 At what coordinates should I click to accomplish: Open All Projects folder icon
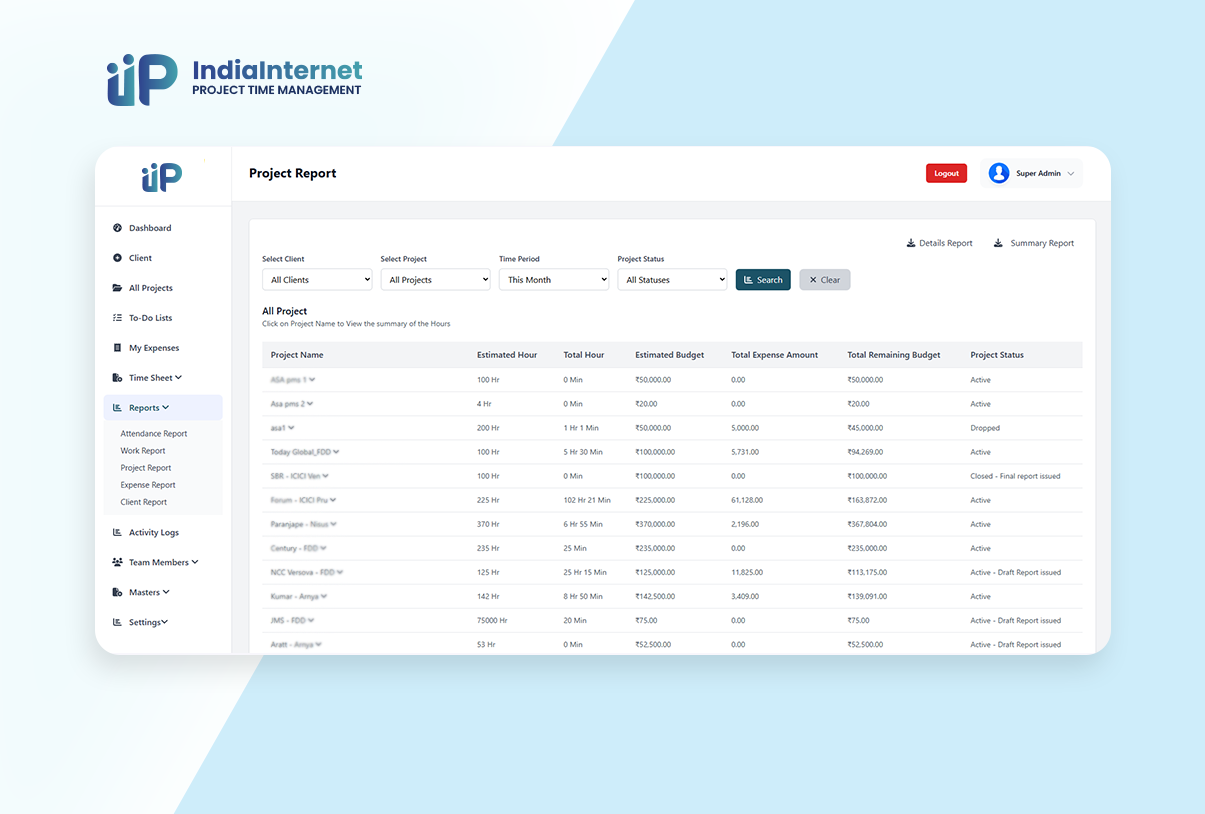coord(117,288)
